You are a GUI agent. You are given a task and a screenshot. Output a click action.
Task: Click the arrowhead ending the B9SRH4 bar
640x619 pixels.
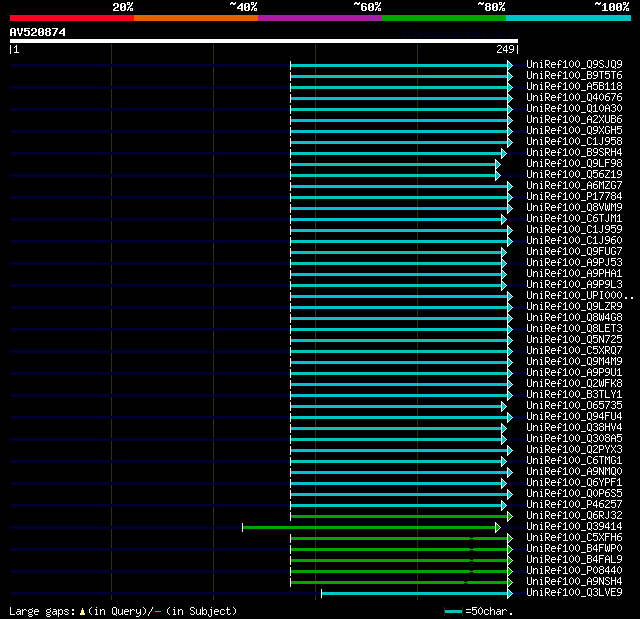(503, 153)
